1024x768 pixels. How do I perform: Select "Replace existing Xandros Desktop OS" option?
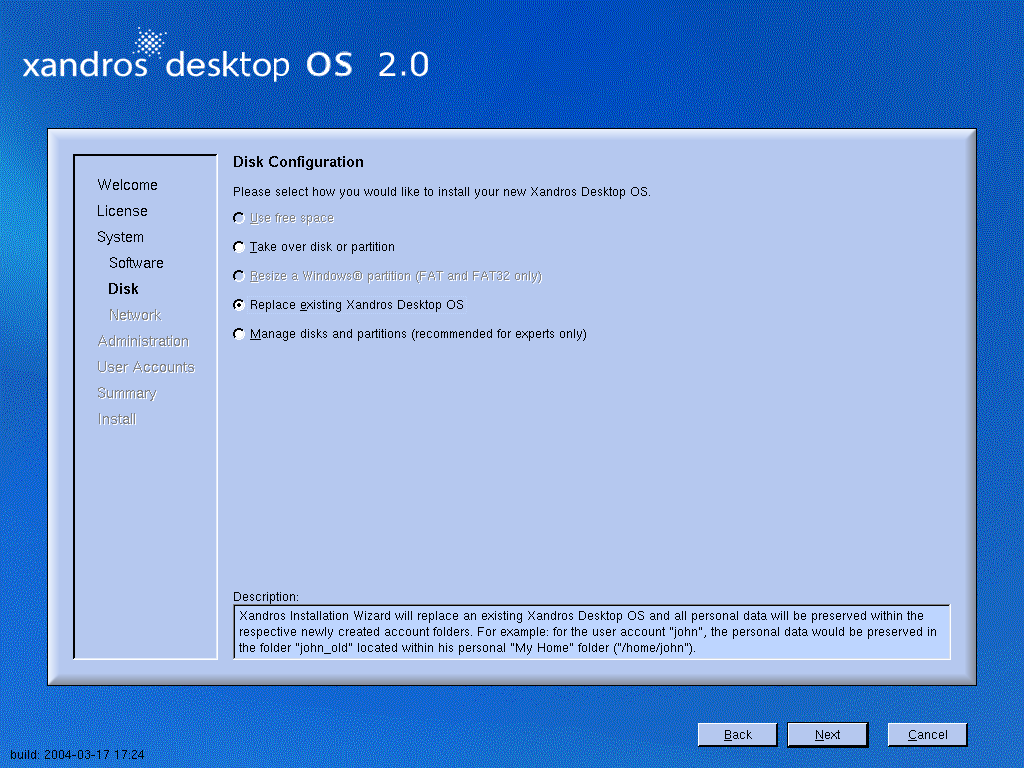pyautogui.click(x=239, y=305)
